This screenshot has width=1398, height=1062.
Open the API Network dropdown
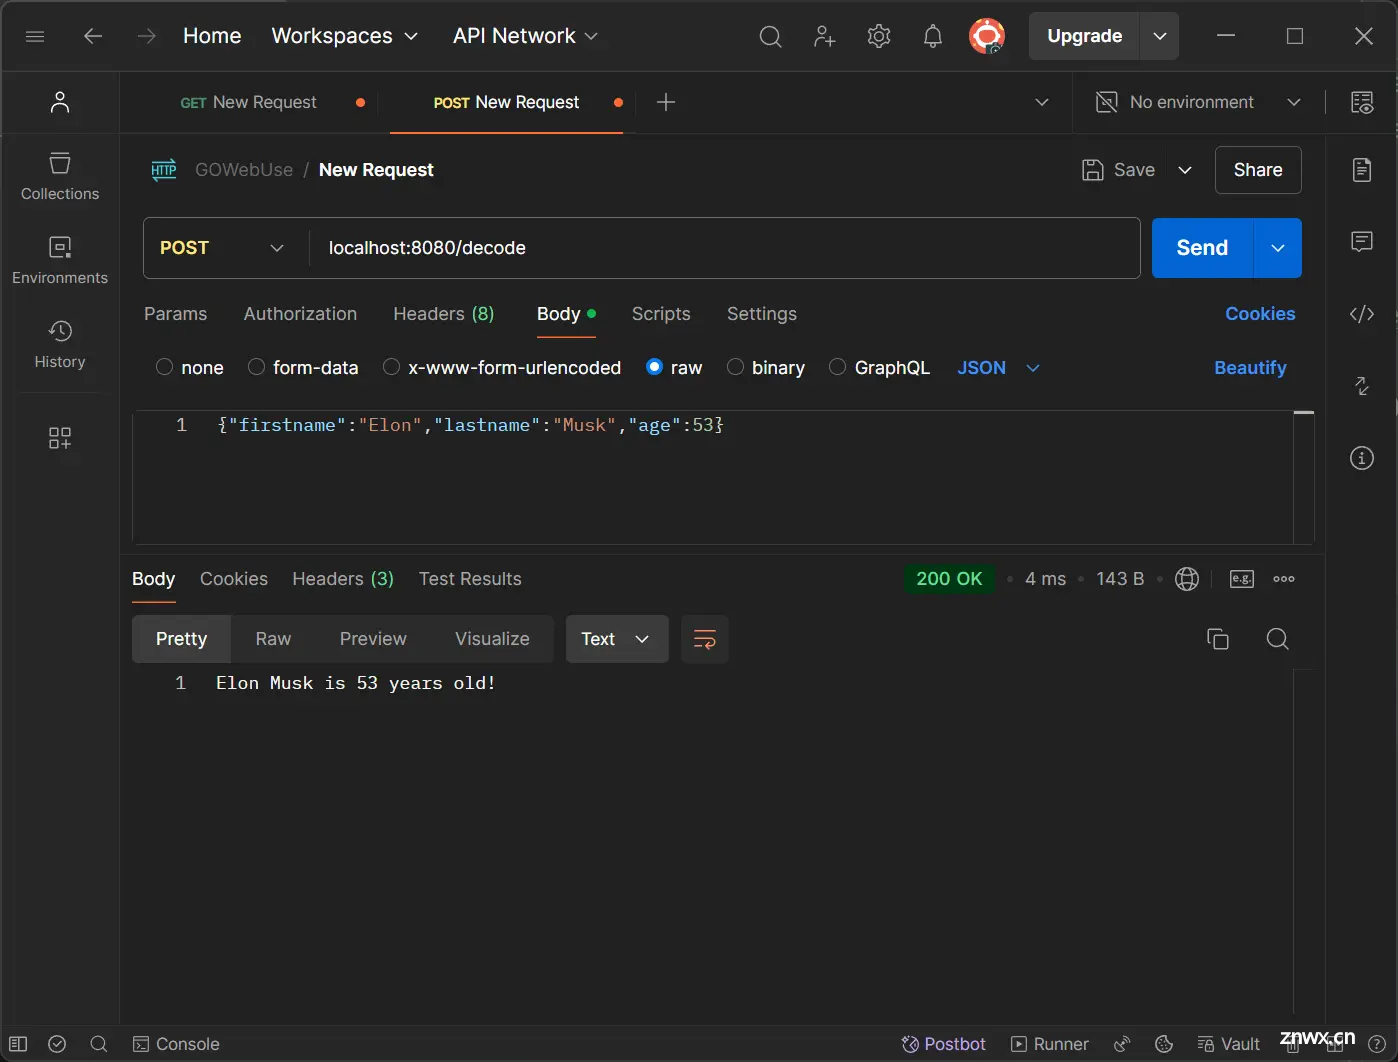525,36
